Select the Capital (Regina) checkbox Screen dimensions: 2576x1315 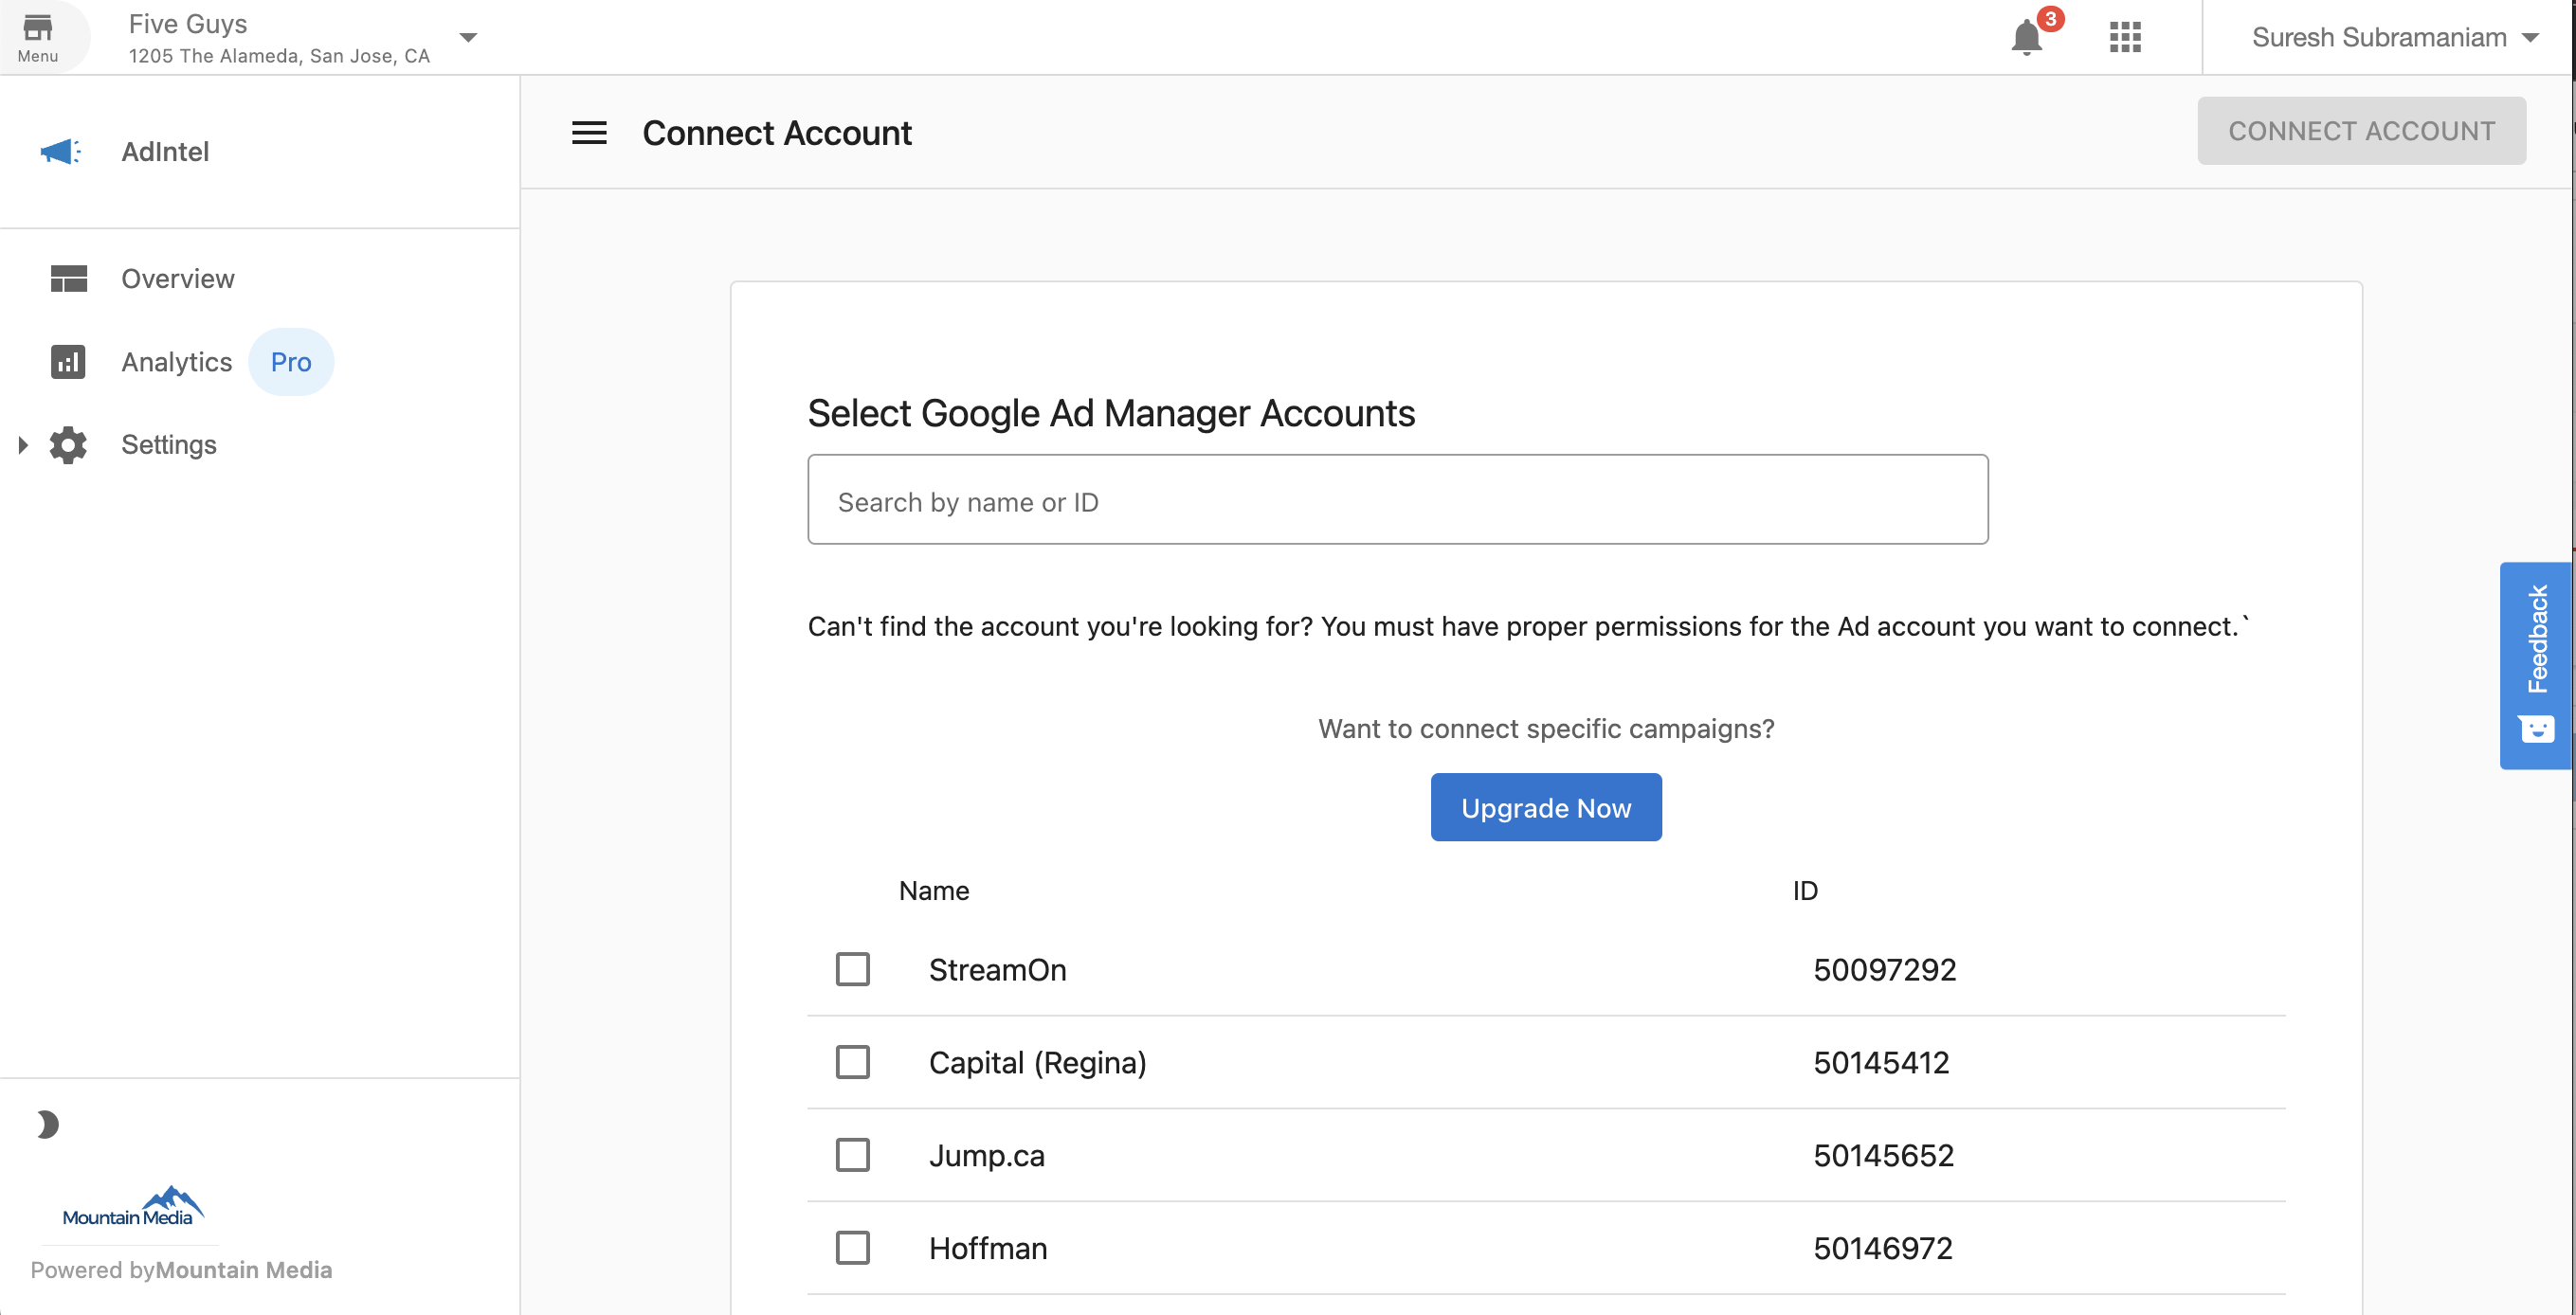pyautogui.click(x=852, y=1061)
